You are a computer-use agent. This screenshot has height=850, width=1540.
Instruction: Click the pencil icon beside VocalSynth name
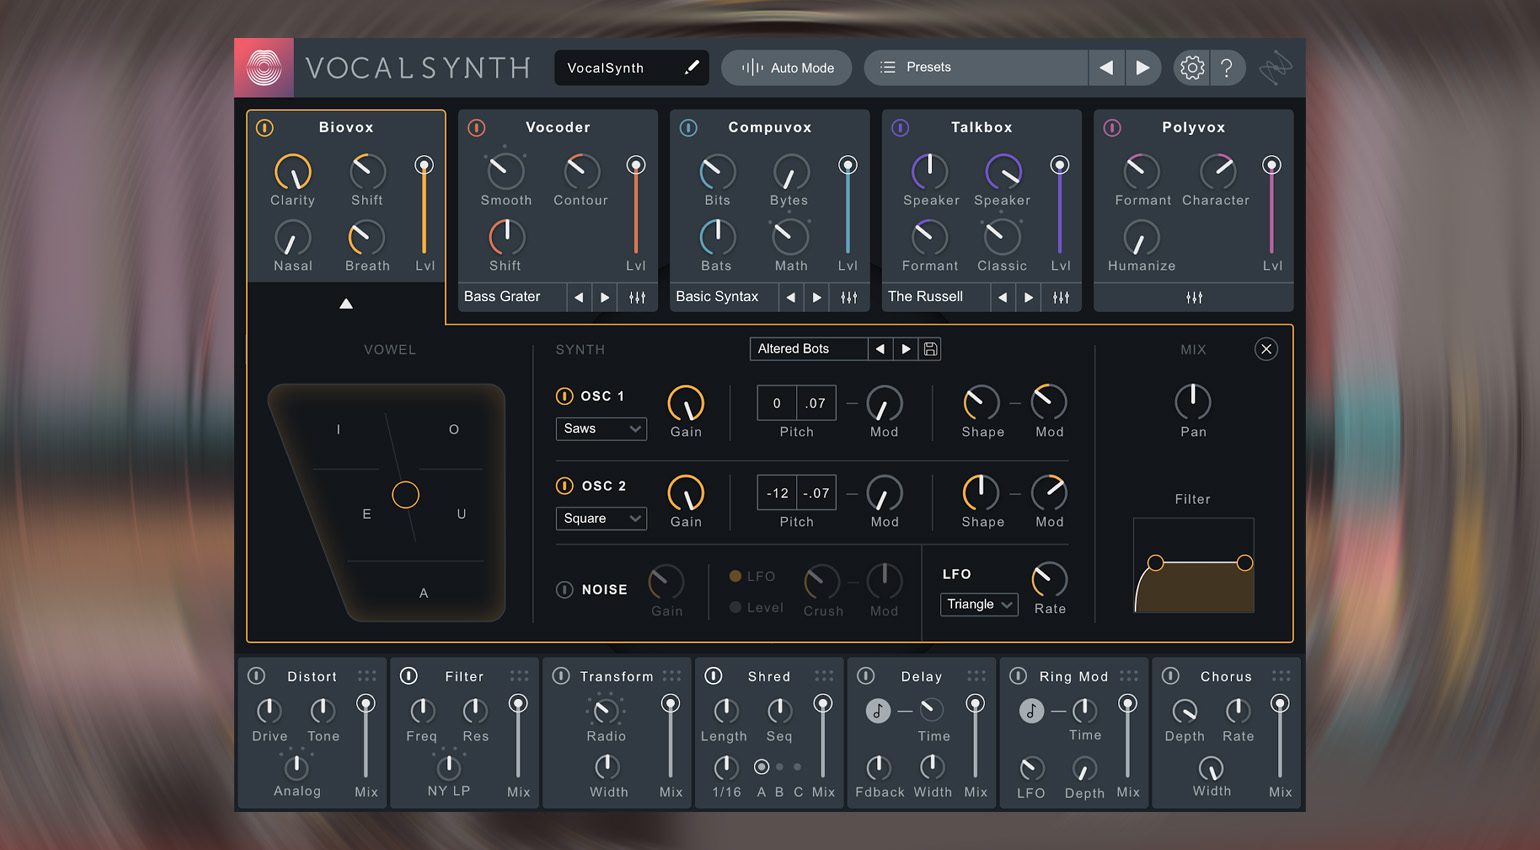click(691, 68)
